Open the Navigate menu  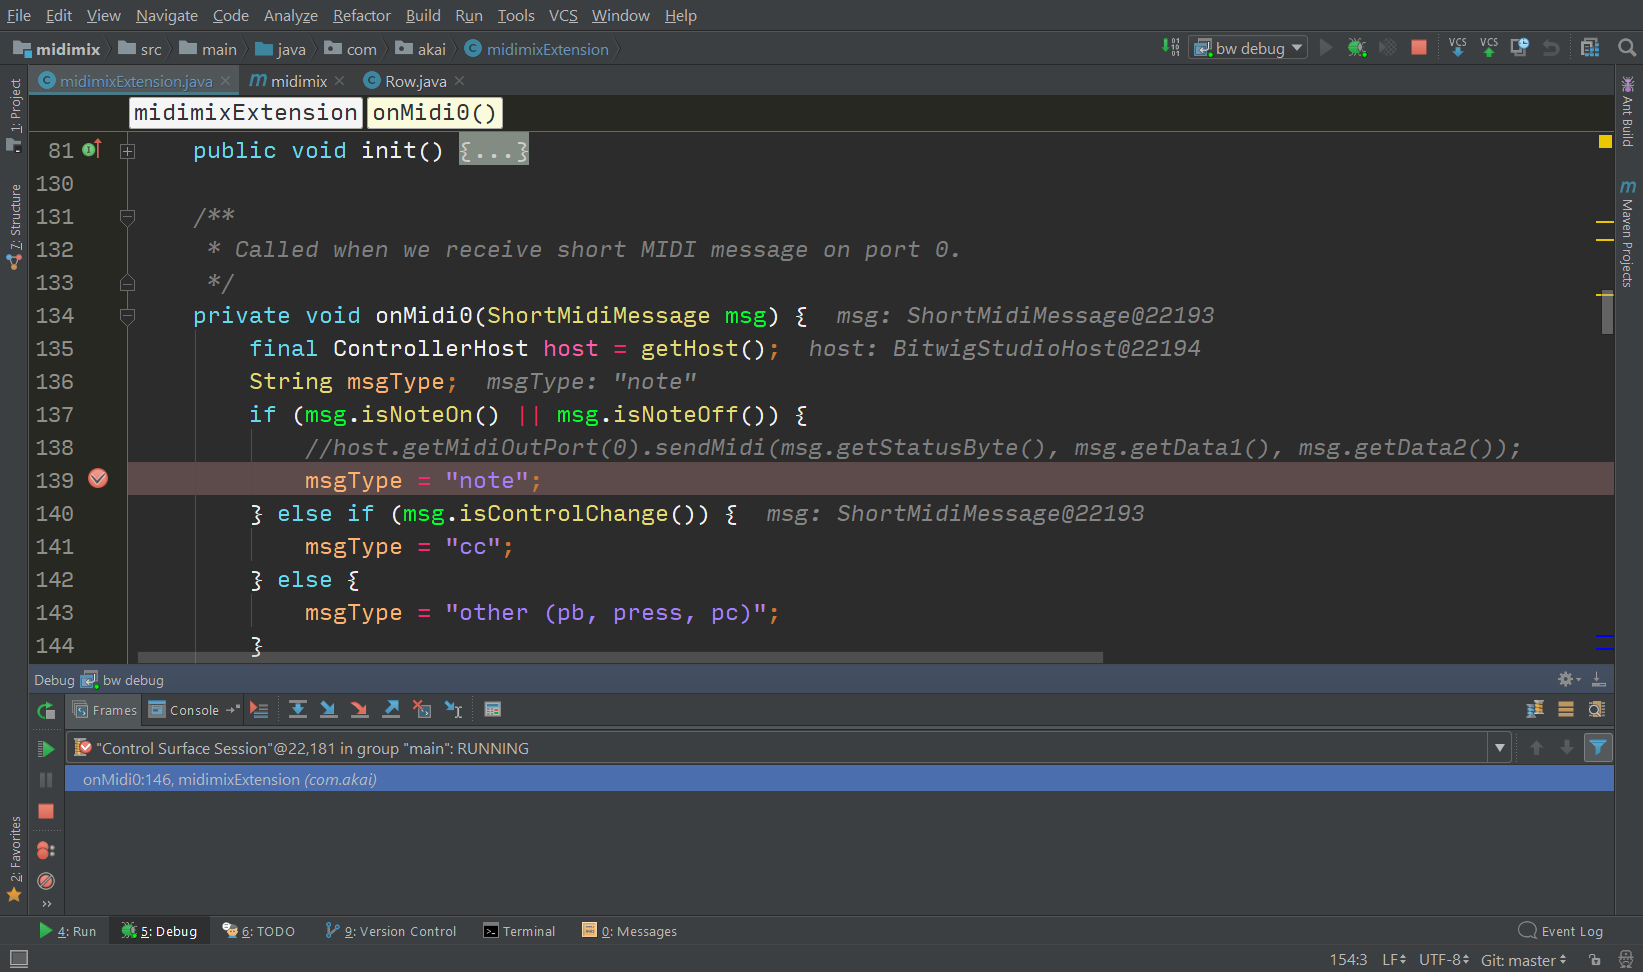[x=167, y=15]
